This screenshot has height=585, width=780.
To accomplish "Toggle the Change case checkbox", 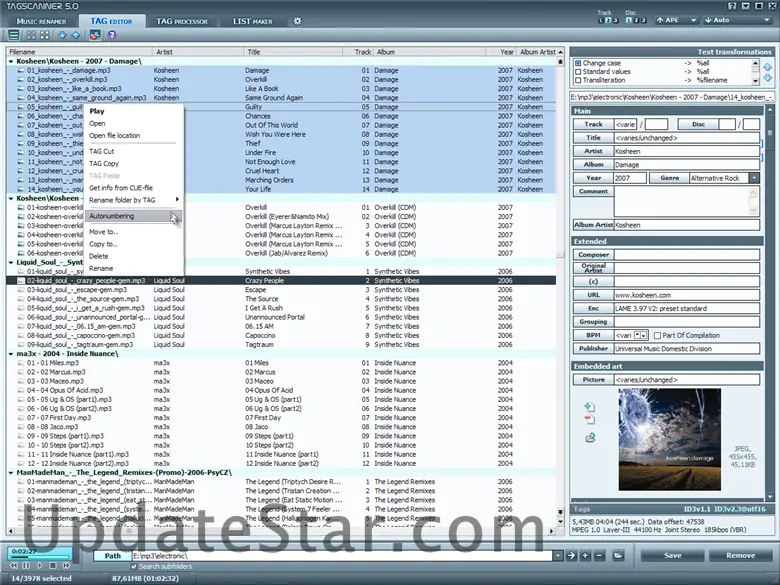I will (x=578, y=63).
